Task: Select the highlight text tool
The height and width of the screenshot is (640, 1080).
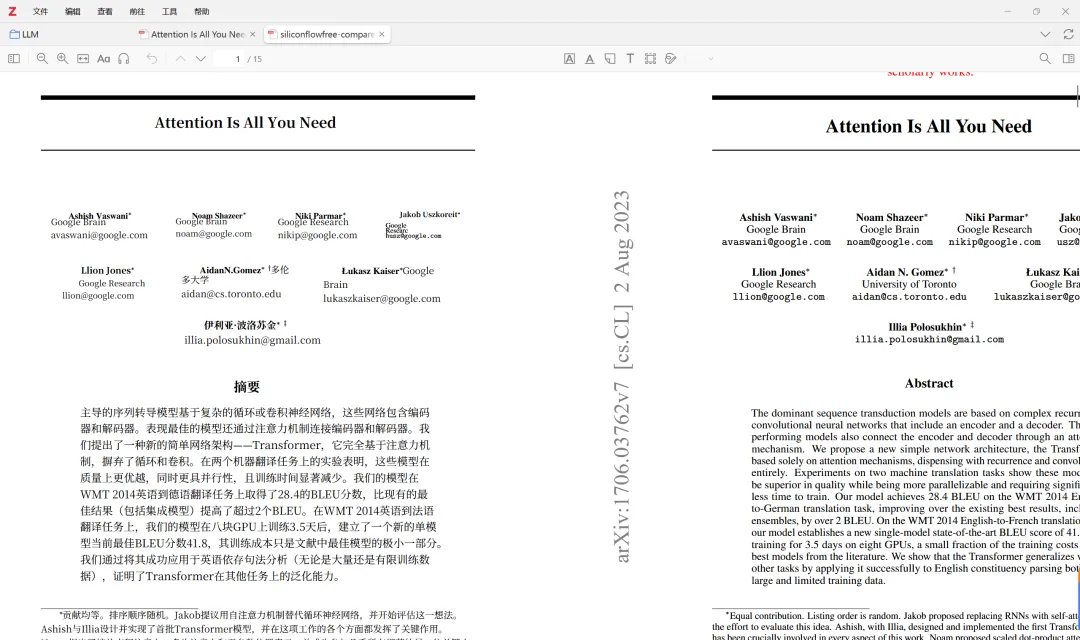Action: [570, 59]
